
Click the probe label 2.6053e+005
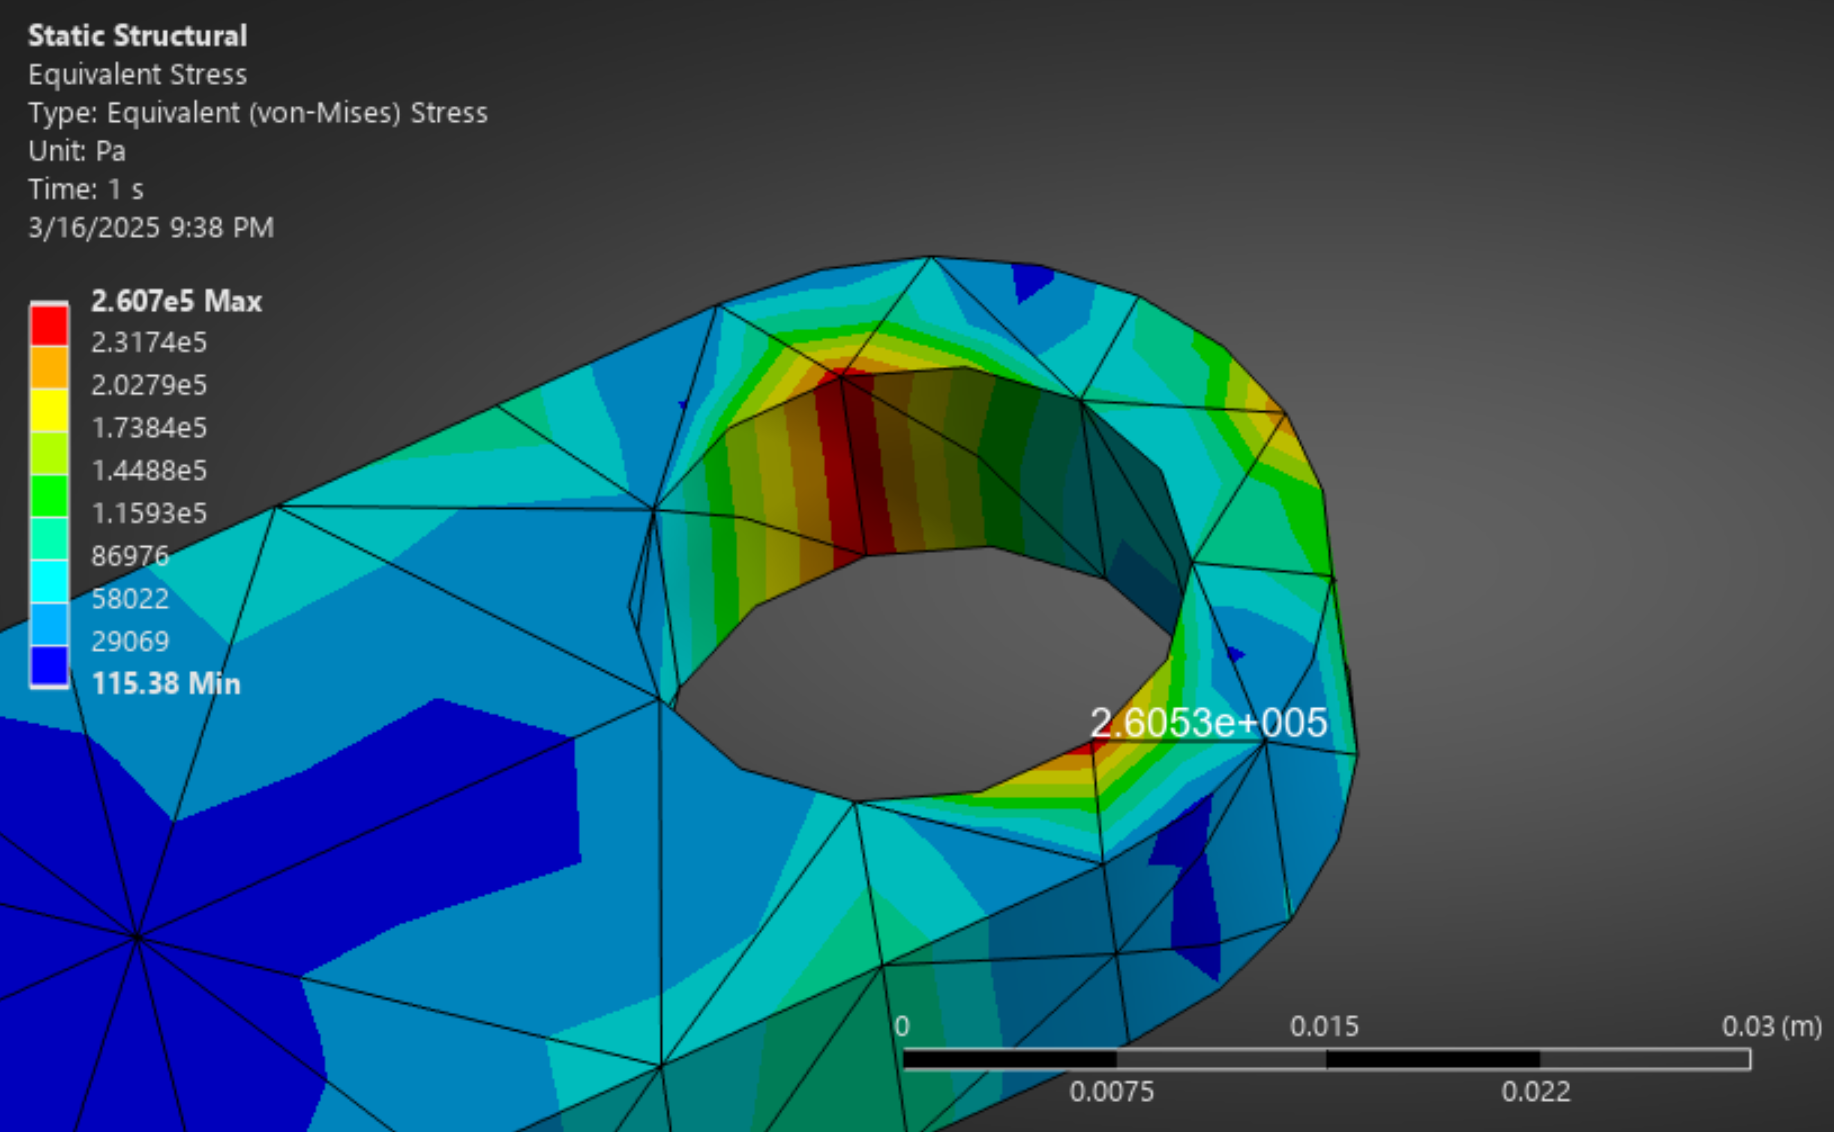(1208, 723)
